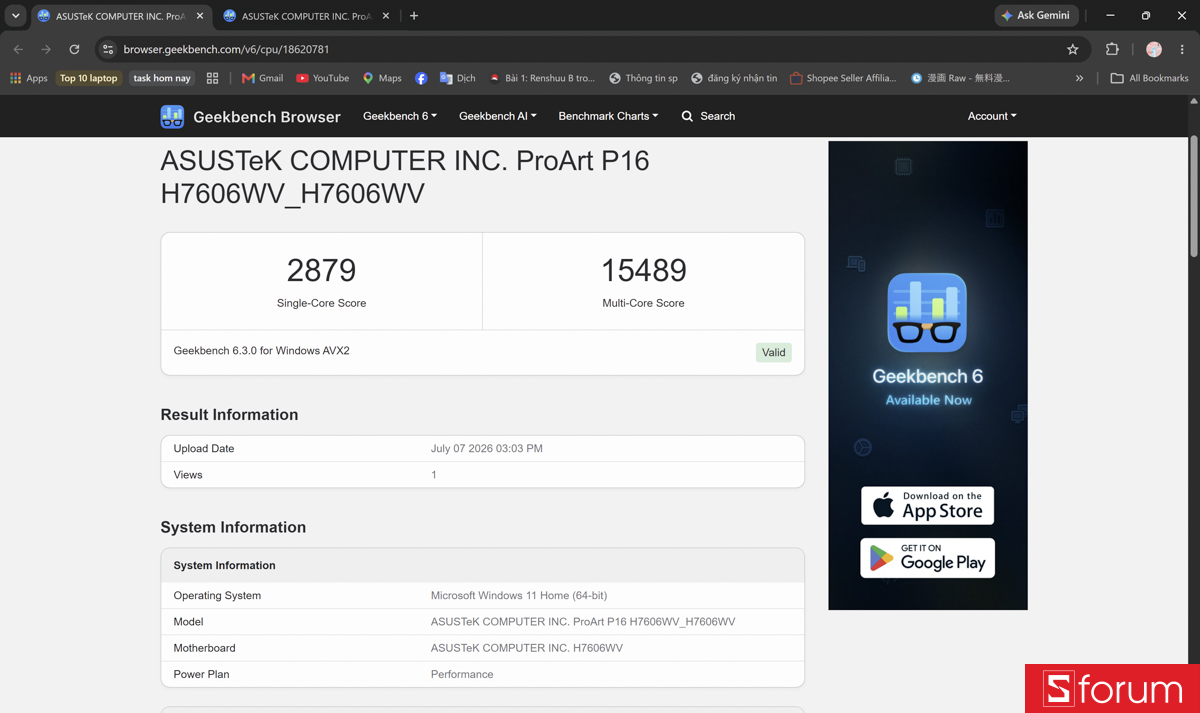Click the Geekbench 6.3.0 for Windows AVX2 text
The height and width of the screenshot is (713, 1200).
coord(262,351)
